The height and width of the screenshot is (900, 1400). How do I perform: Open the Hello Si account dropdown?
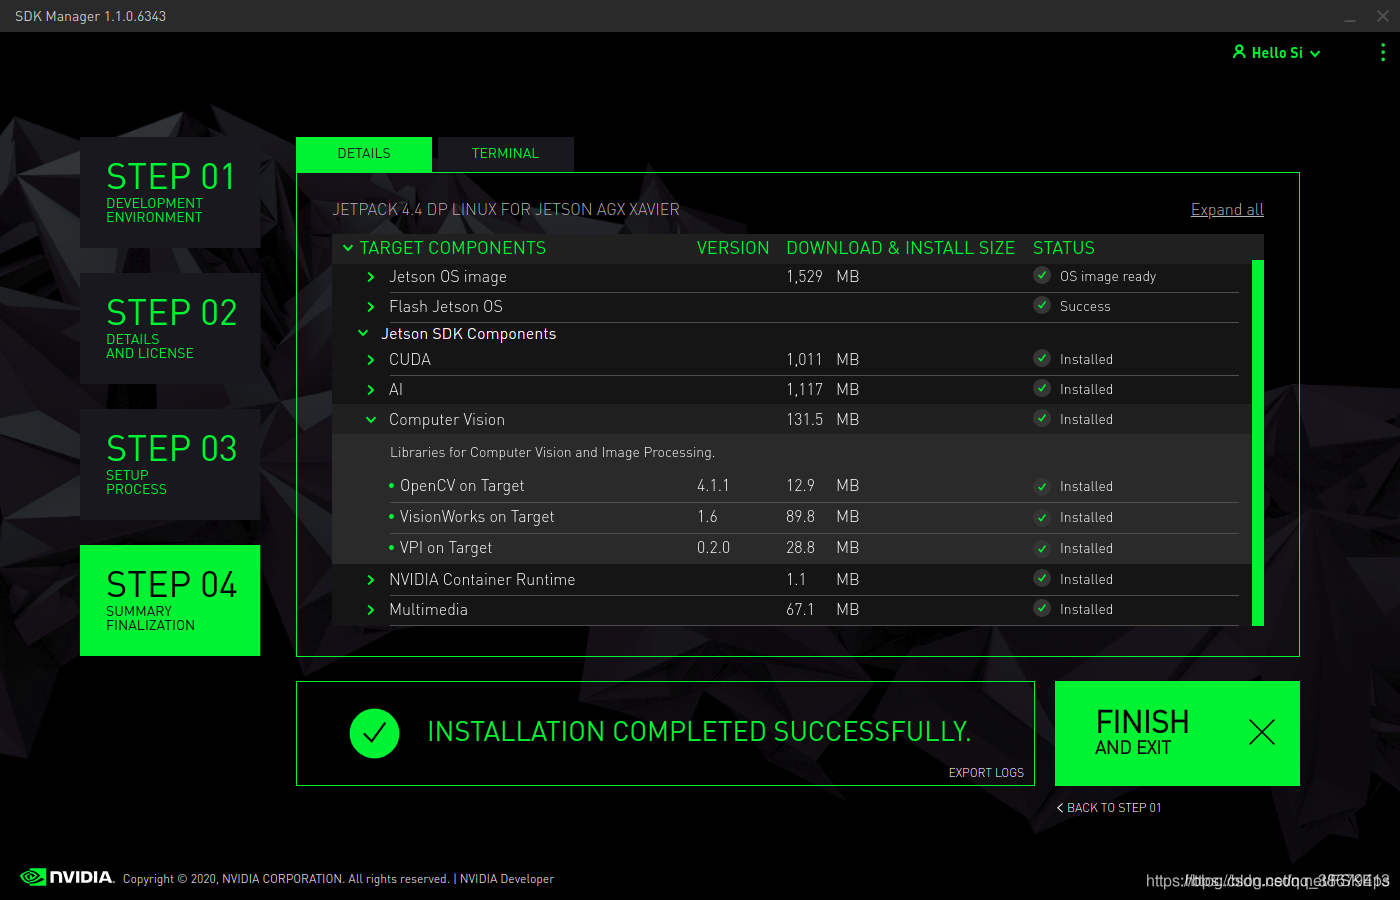tap(1277, 53)
